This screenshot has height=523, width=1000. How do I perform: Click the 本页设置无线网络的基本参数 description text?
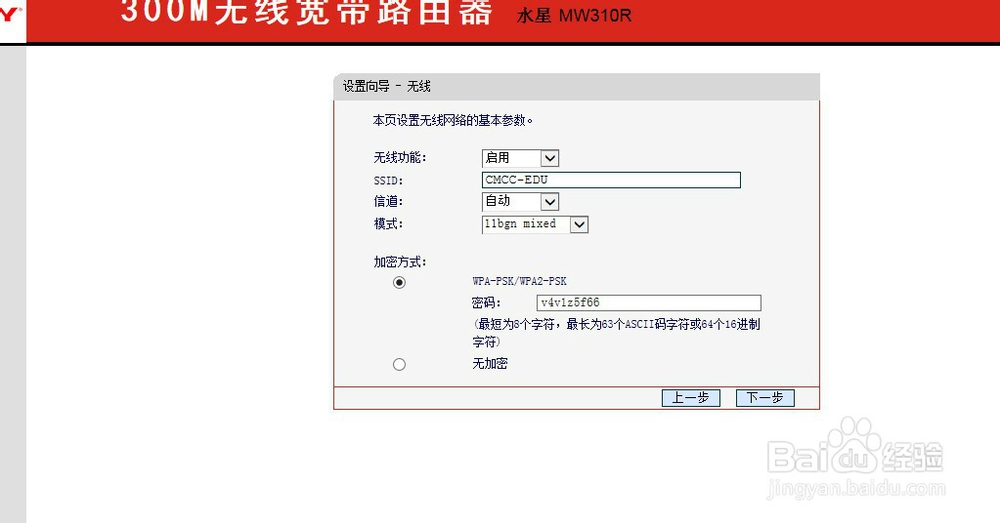click(x=453, y=120)
